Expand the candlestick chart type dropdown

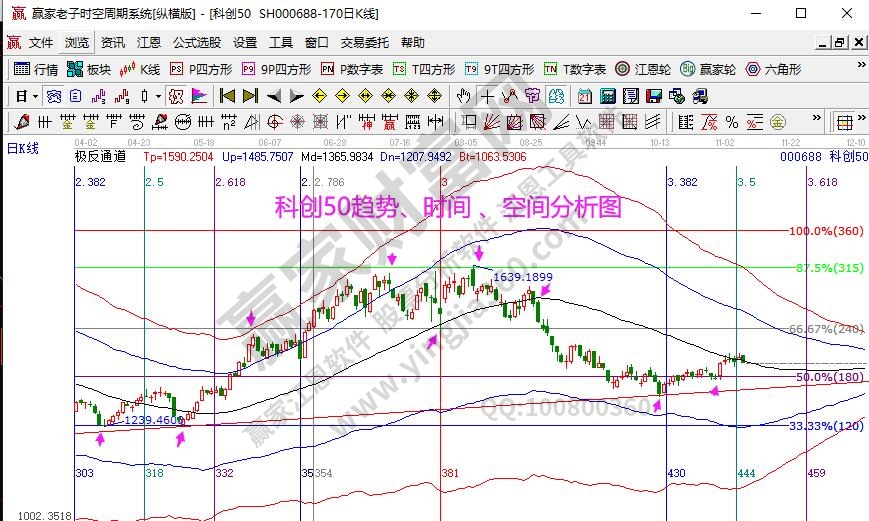[x=159, y=97]
